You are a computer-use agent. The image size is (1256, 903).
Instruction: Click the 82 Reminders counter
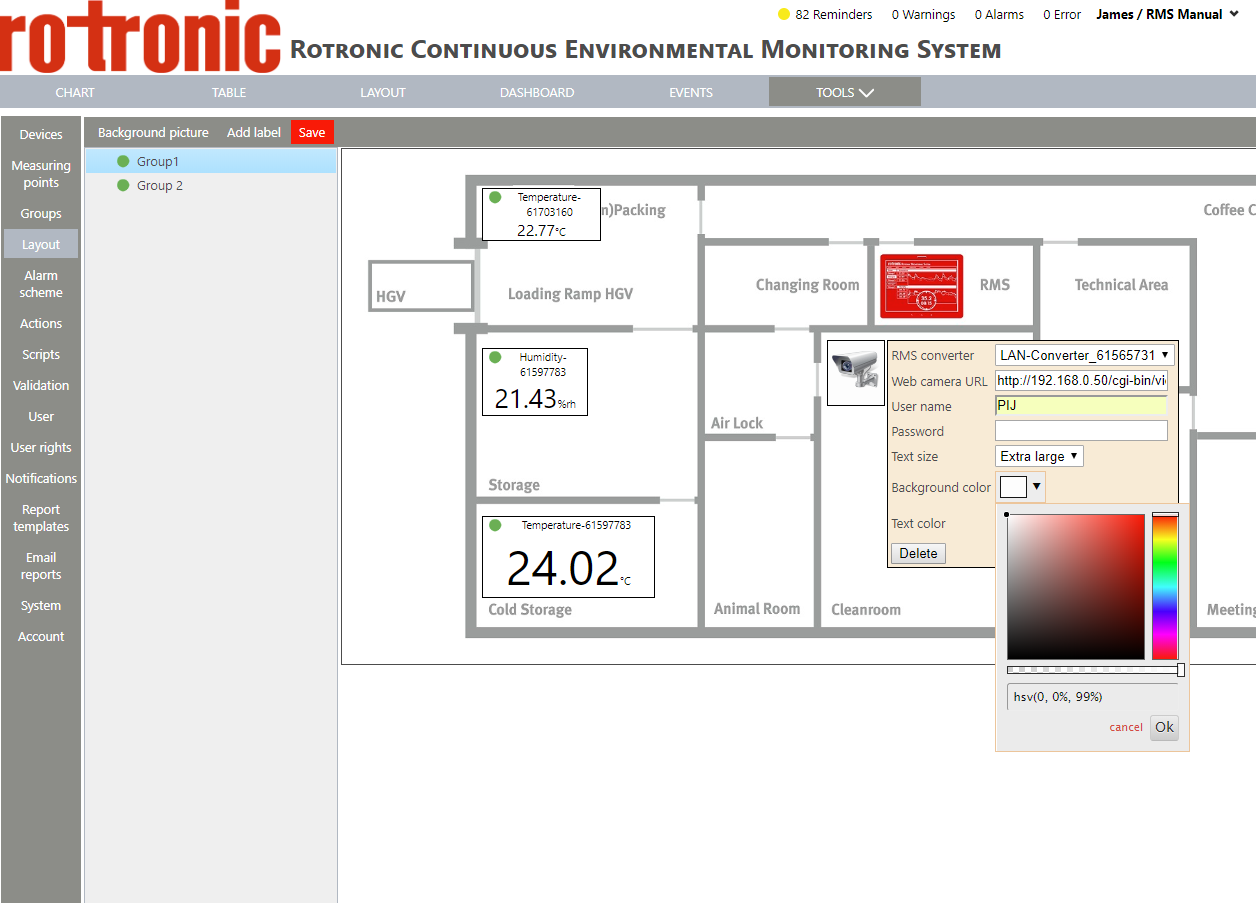pyautogui.click(x=833, y=14)
